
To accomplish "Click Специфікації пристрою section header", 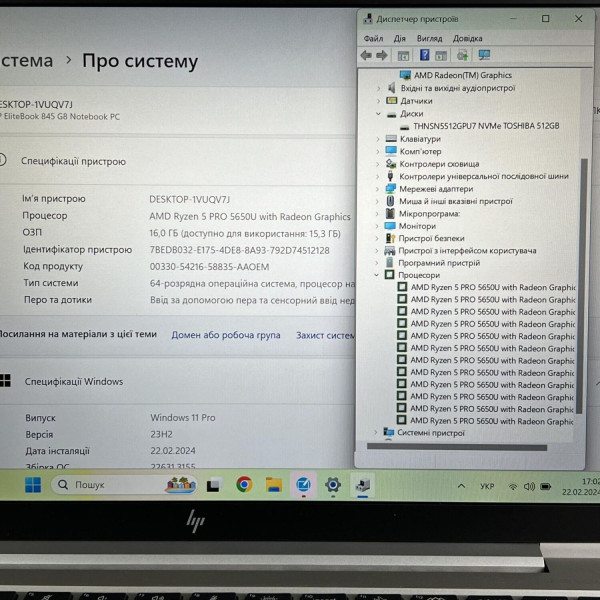I will tap(73, 161).
